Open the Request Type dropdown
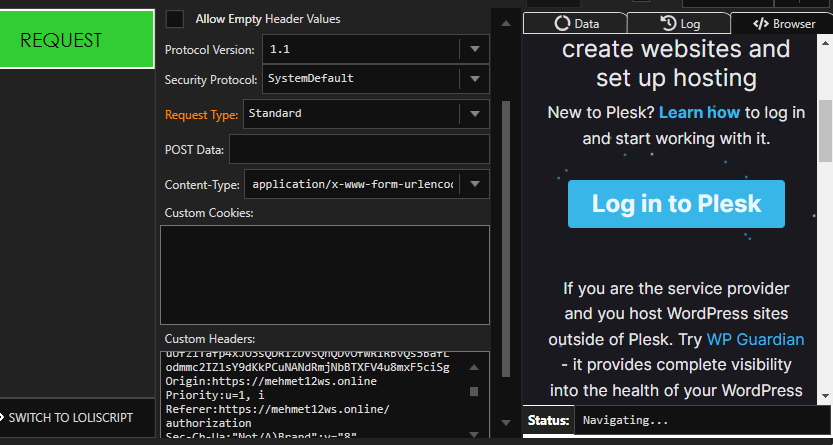Viewport: 833px width, 445px height. tap(366, 114)
